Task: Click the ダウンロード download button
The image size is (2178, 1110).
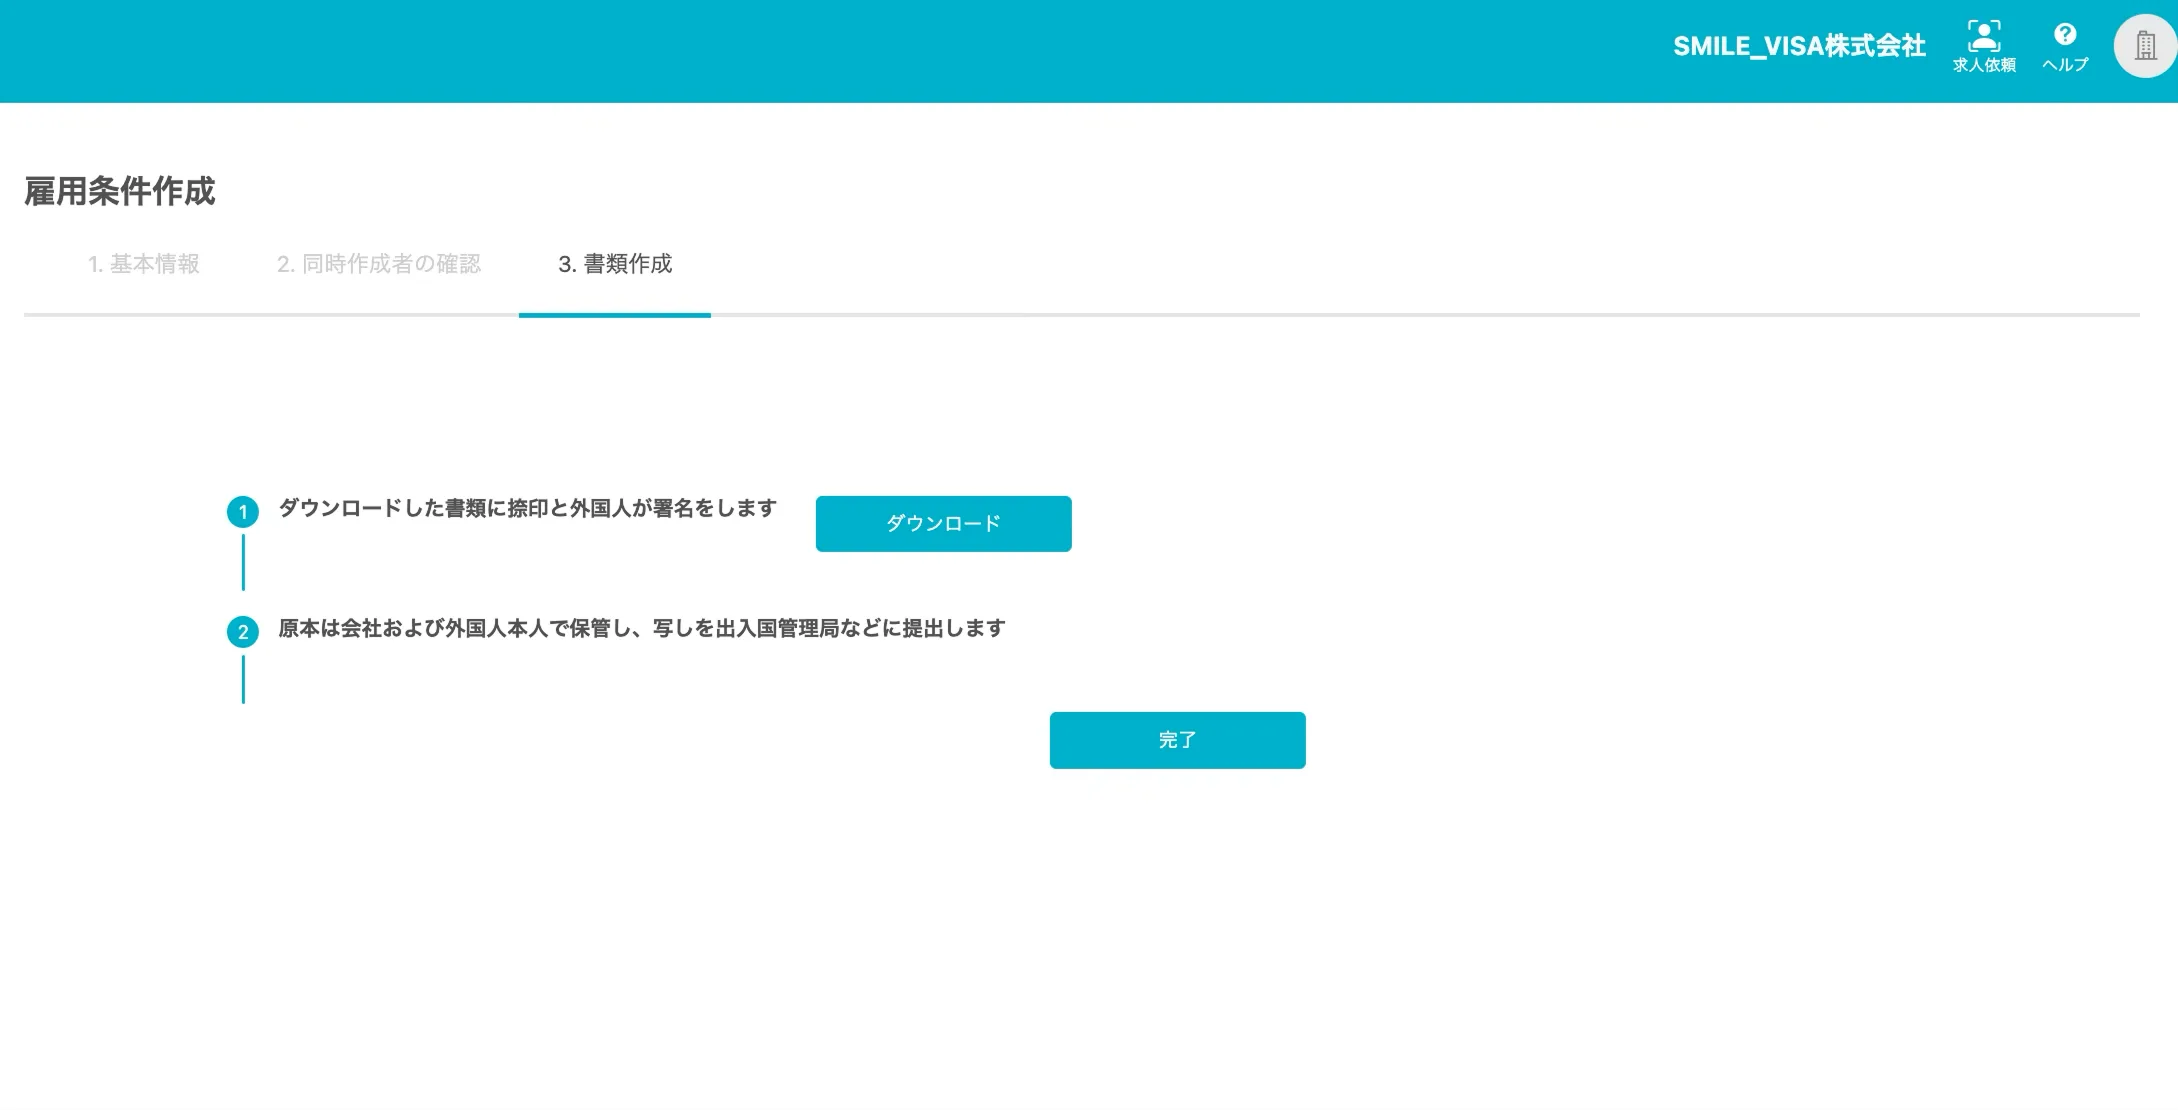Action: click(x=942, y=523)
